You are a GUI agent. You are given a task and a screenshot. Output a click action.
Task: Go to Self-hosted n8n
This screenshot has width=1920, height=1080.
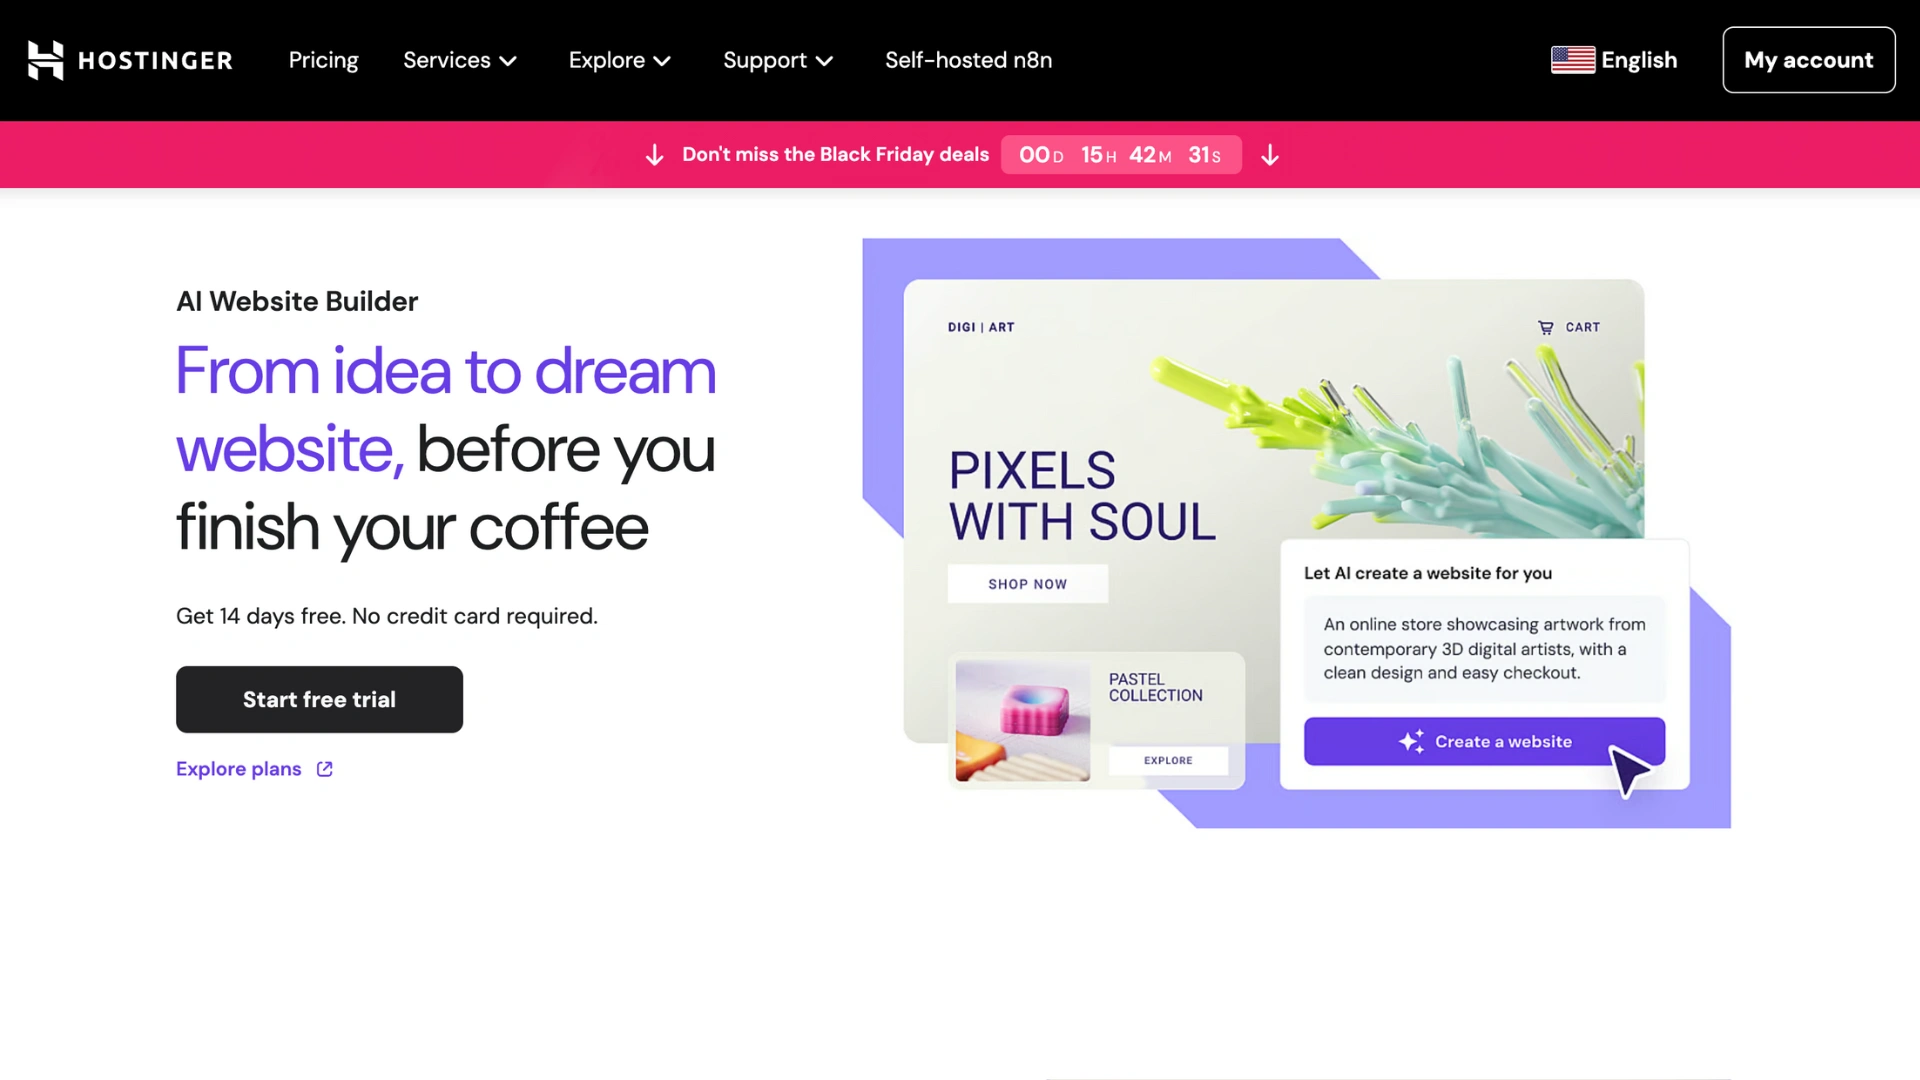(x=968, y=60)
